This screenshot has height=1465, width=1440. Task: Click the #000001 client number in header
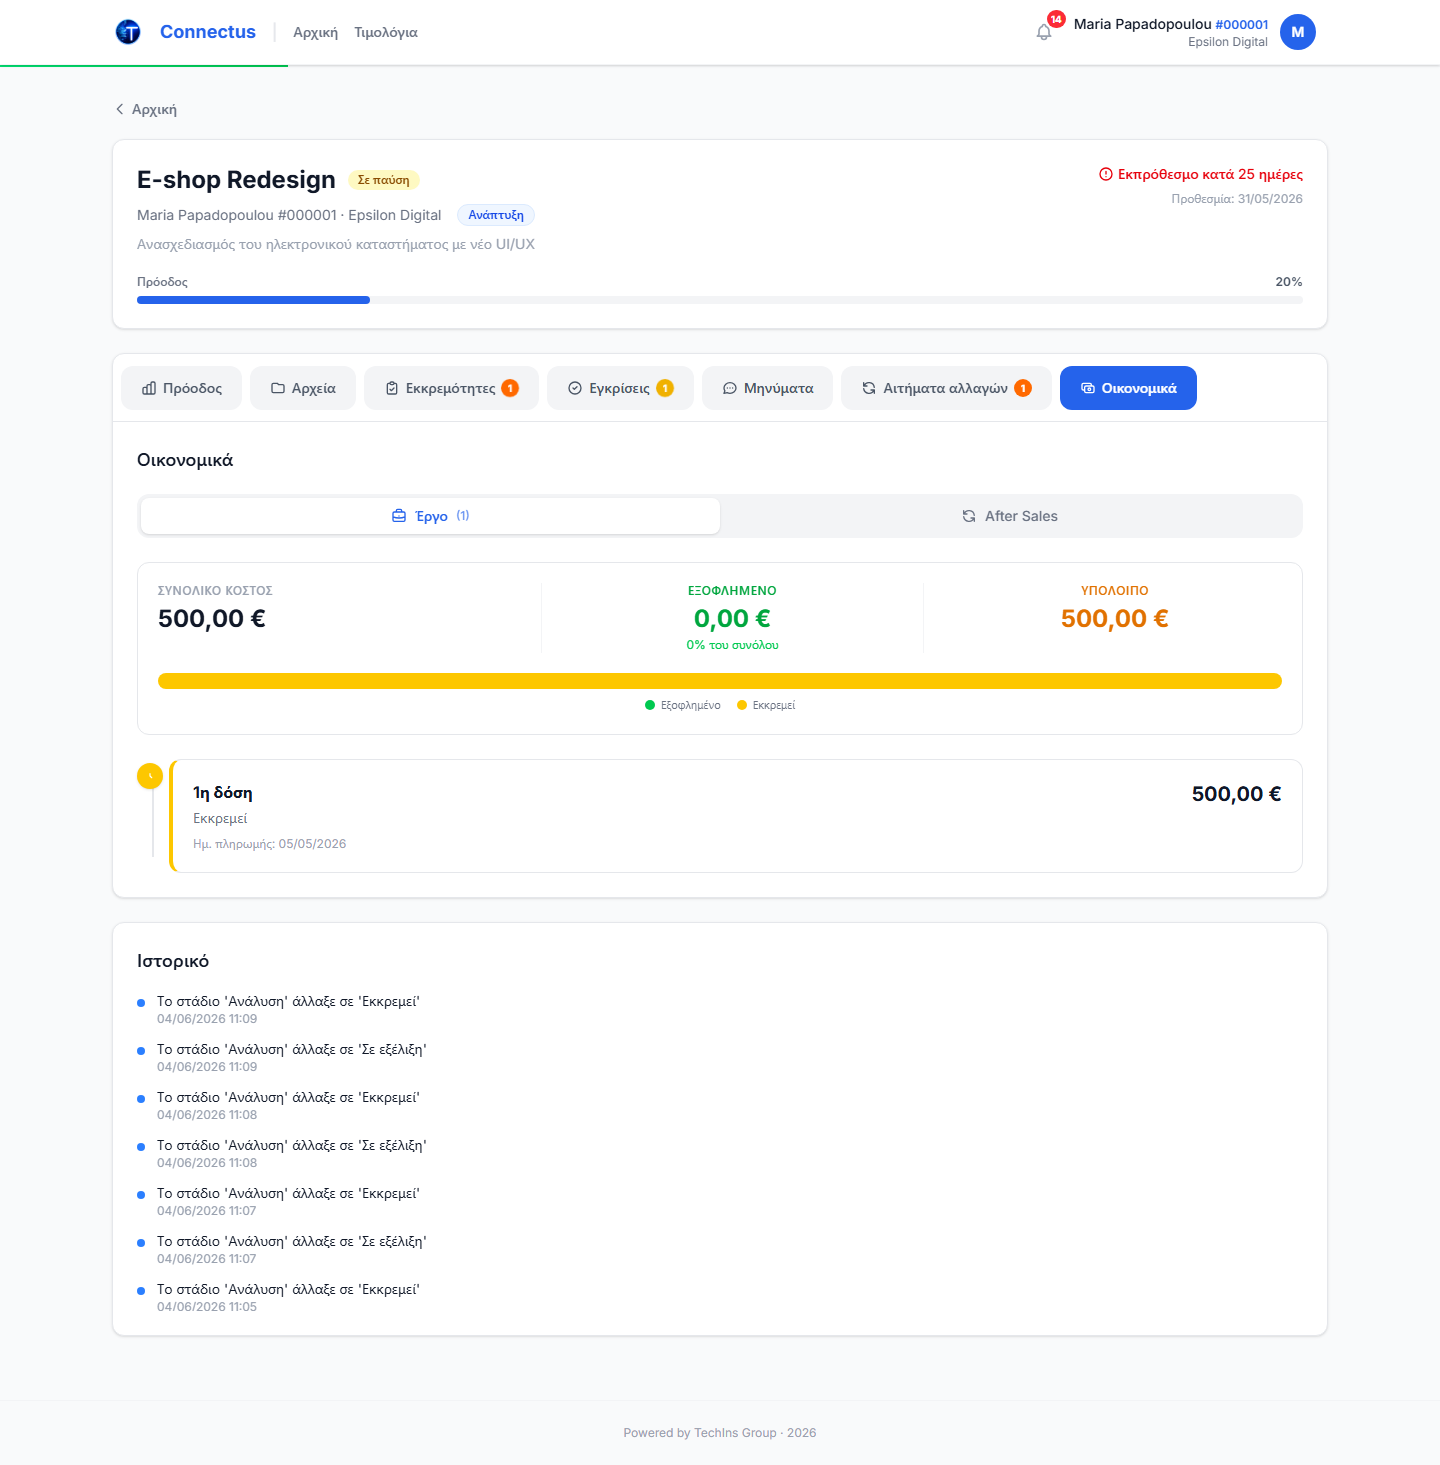1242,25
